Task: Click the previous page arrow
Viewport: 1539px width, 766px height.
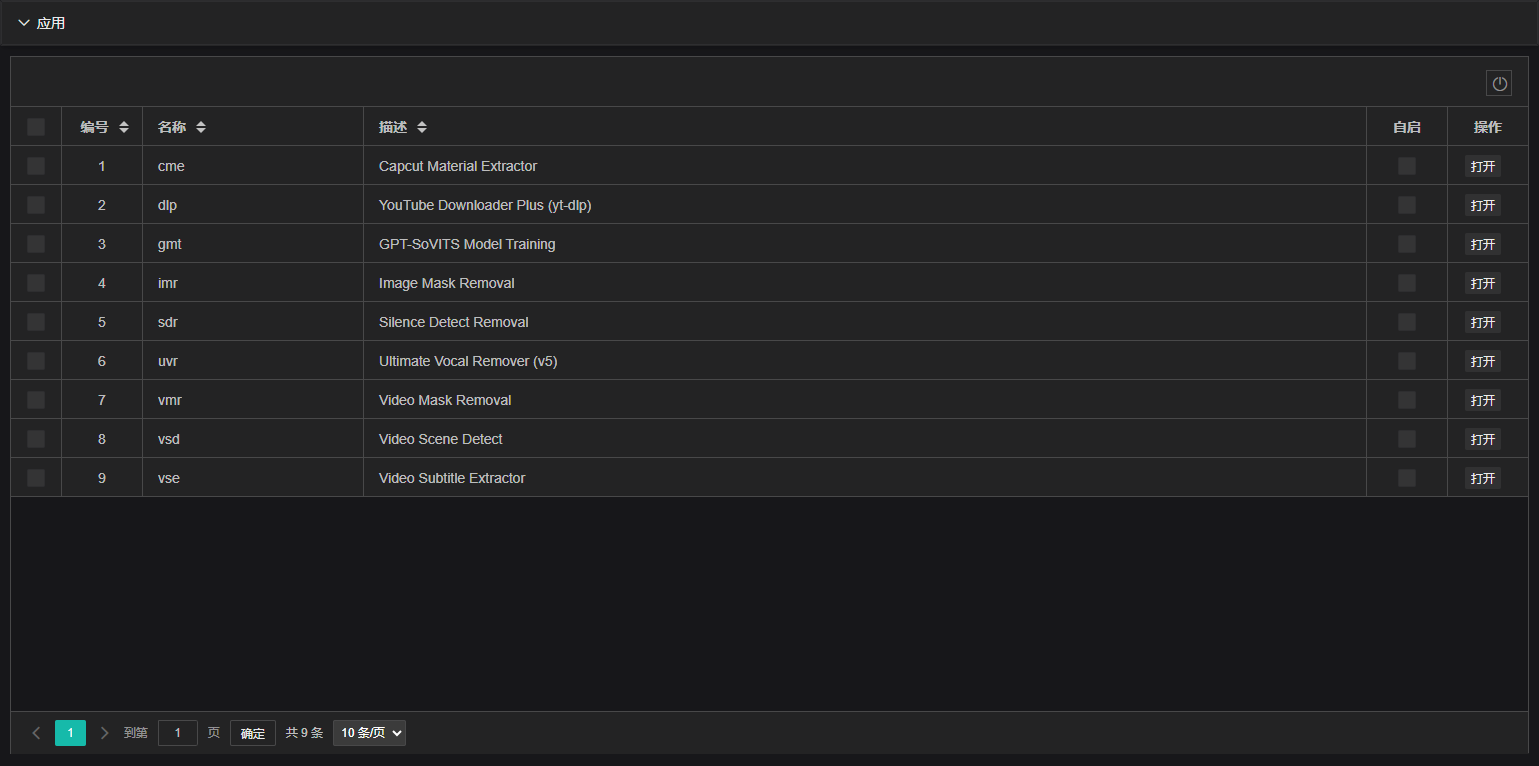Action: click(x=36, y=732)
